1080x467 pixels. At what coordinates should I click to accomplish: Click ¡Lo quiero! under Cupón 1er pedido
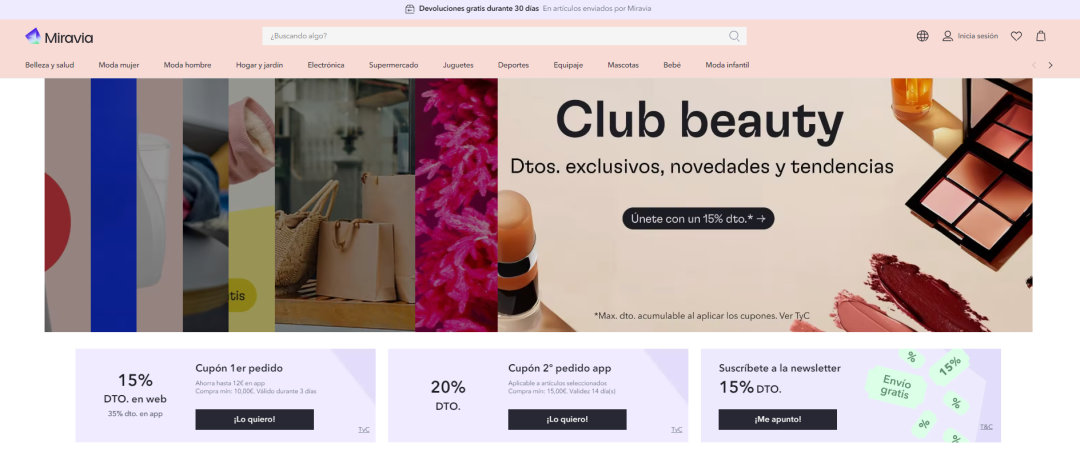[254, 419]
